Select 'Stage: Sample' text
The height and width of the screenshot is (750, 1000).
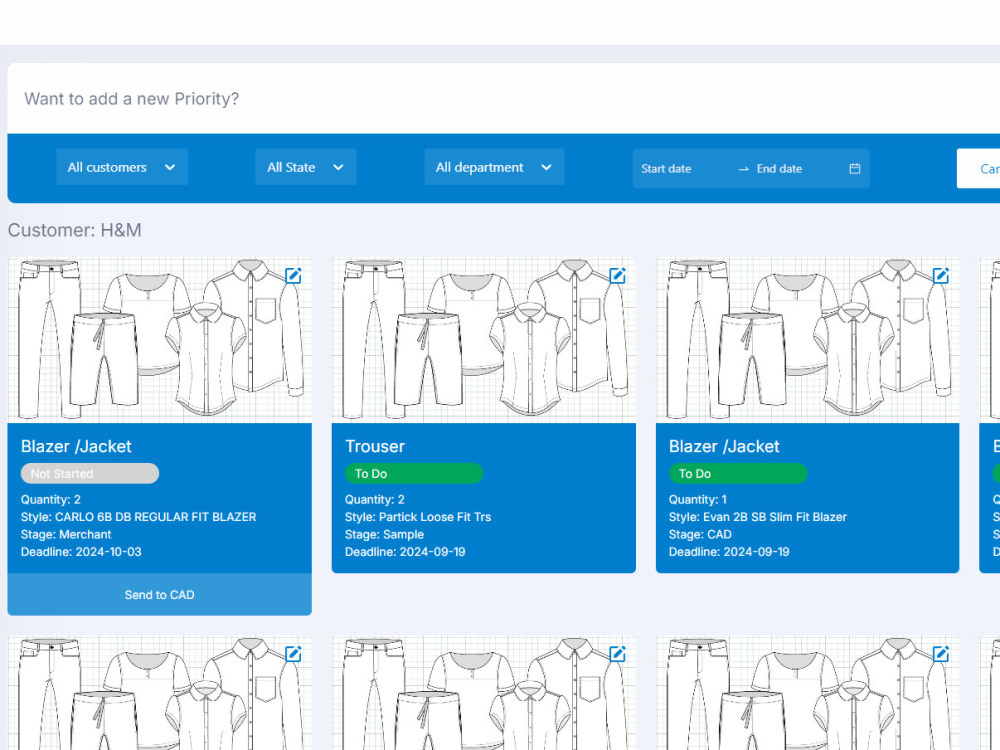point(384,534)
